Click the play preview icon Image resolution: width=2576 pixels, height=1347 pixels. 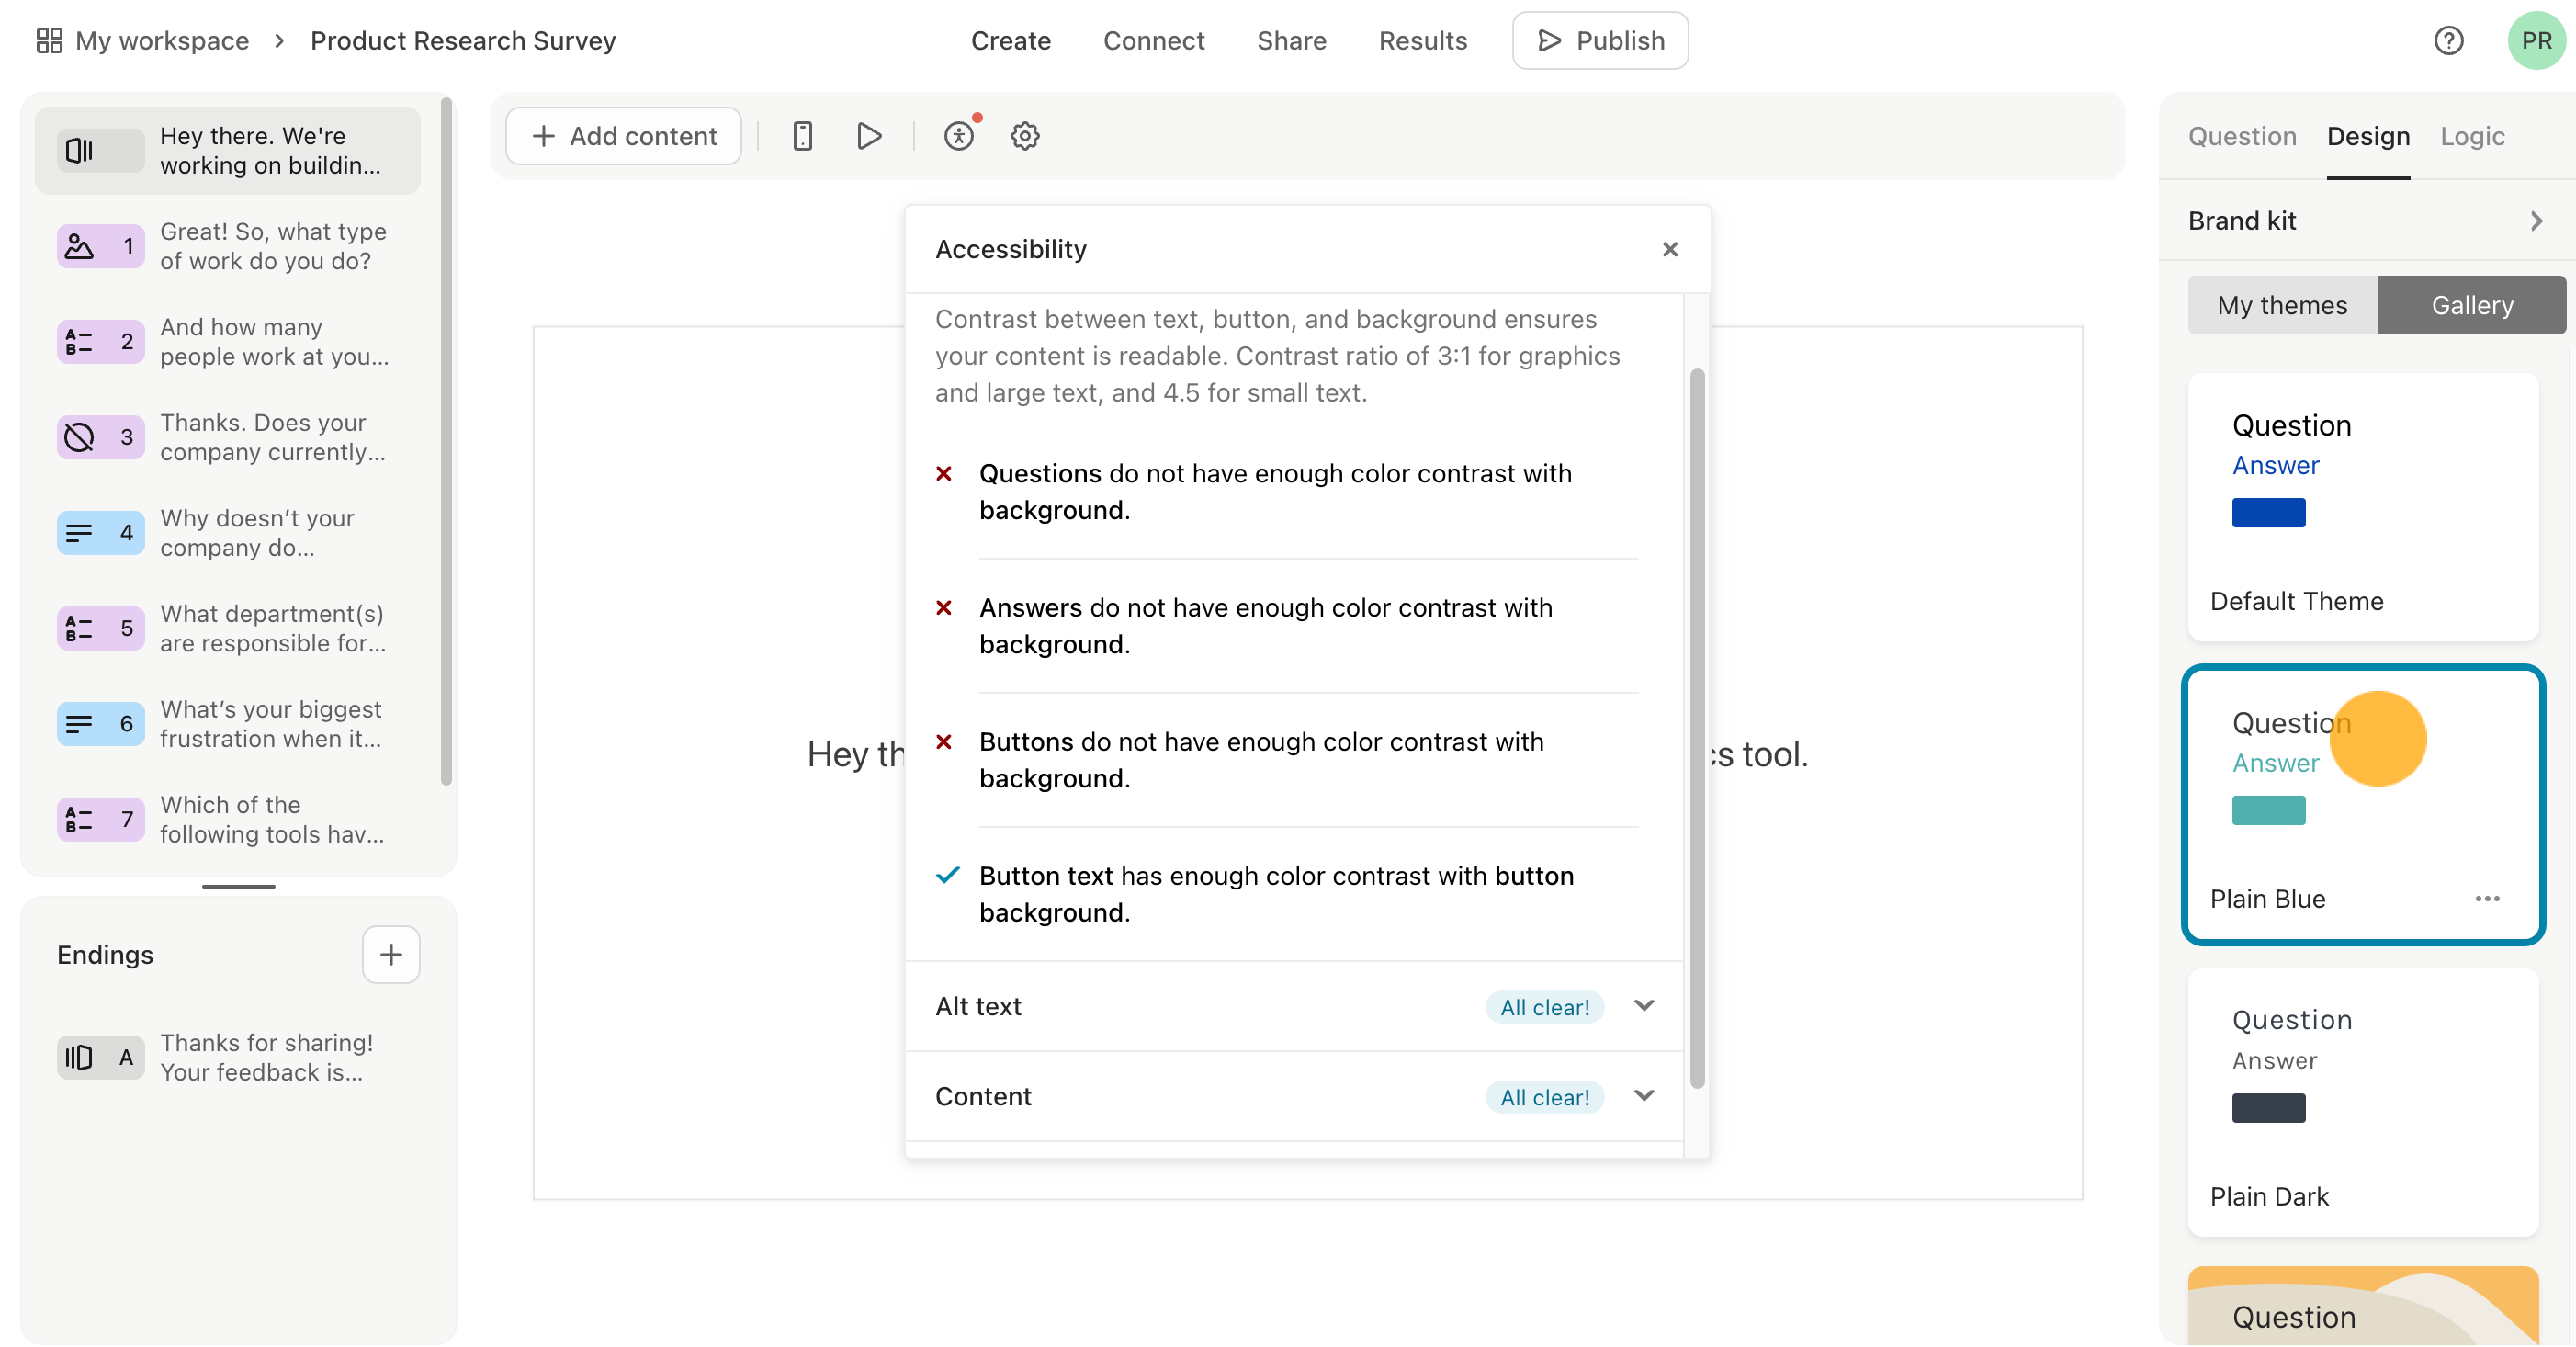869,136
